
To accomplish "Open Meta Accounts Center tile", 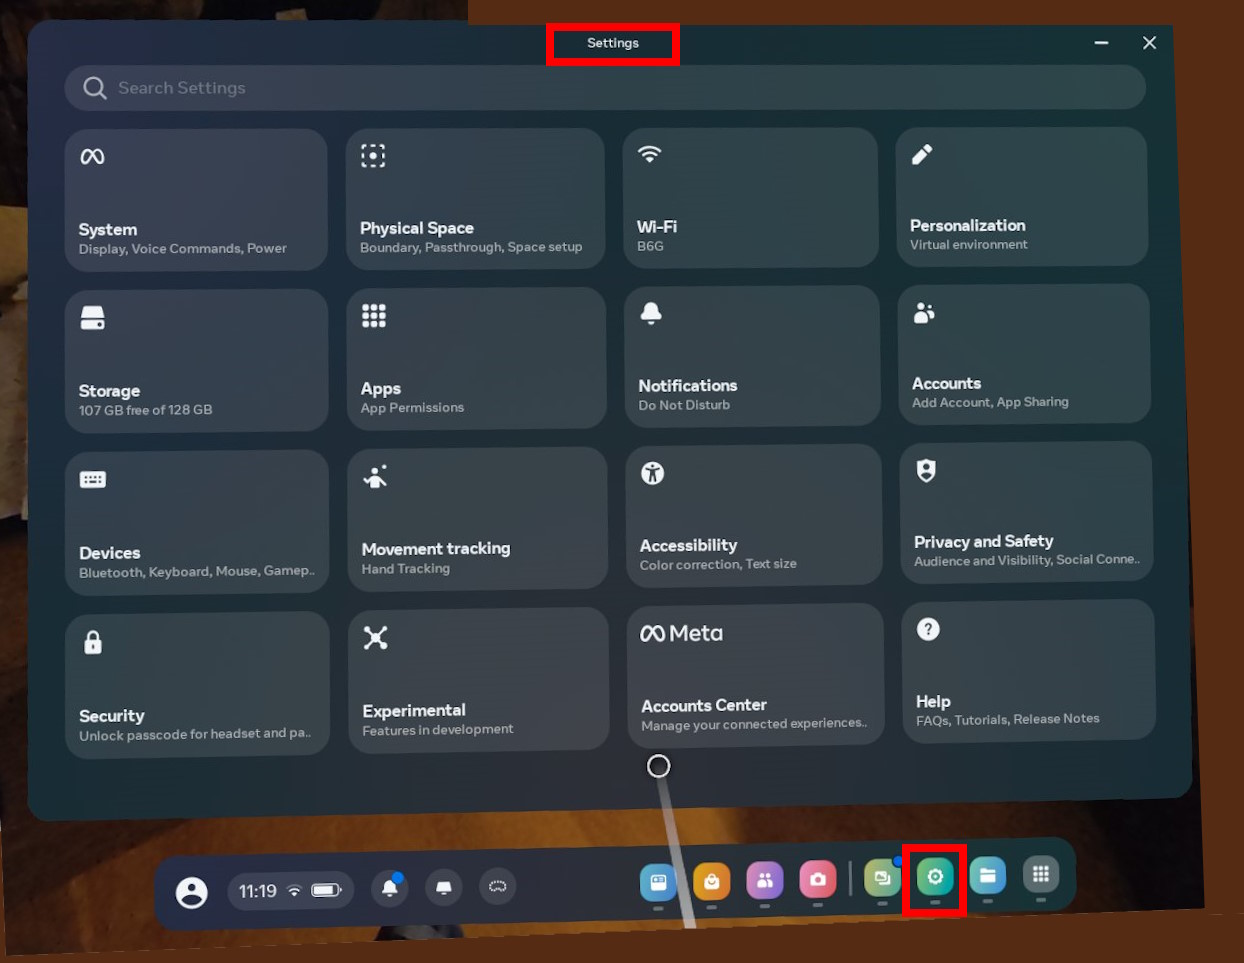I will 755,675.
